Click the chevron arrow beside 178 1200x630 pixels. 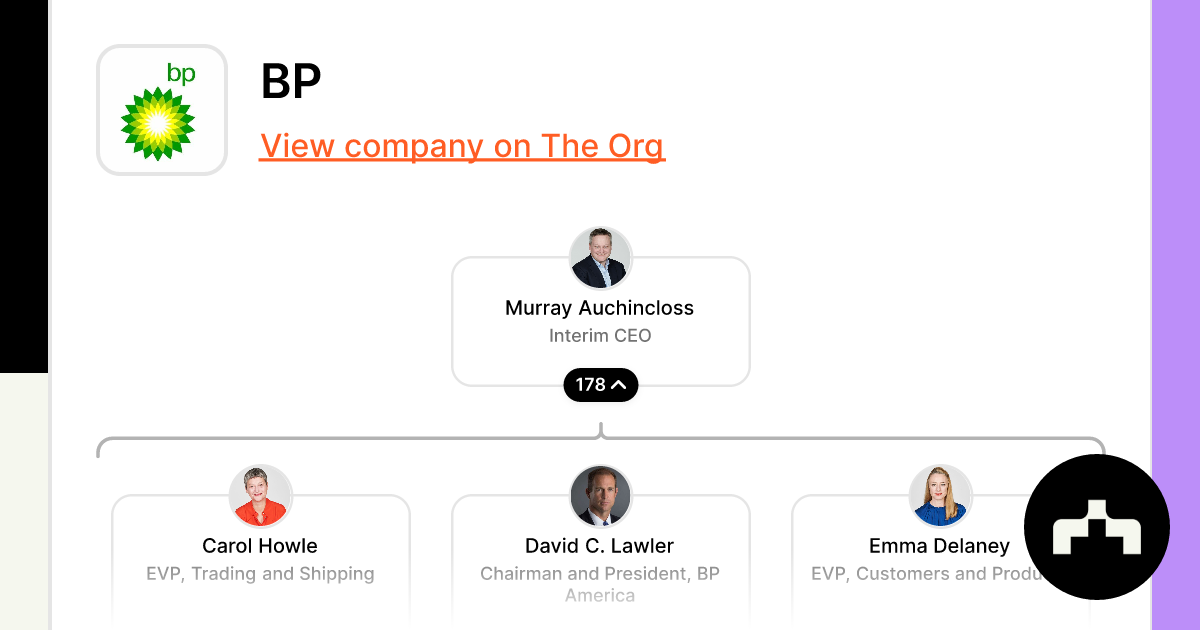(x=619, y=385)
